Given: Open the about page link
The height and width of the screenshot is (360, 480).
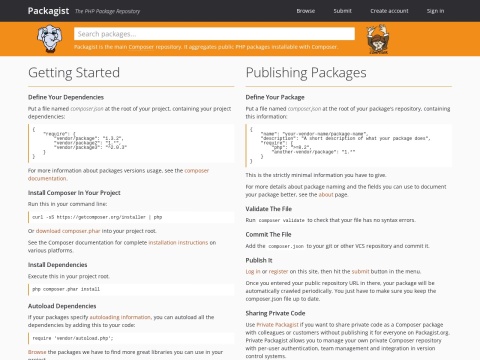Looking at the screenshot, I should pos(326,195).
